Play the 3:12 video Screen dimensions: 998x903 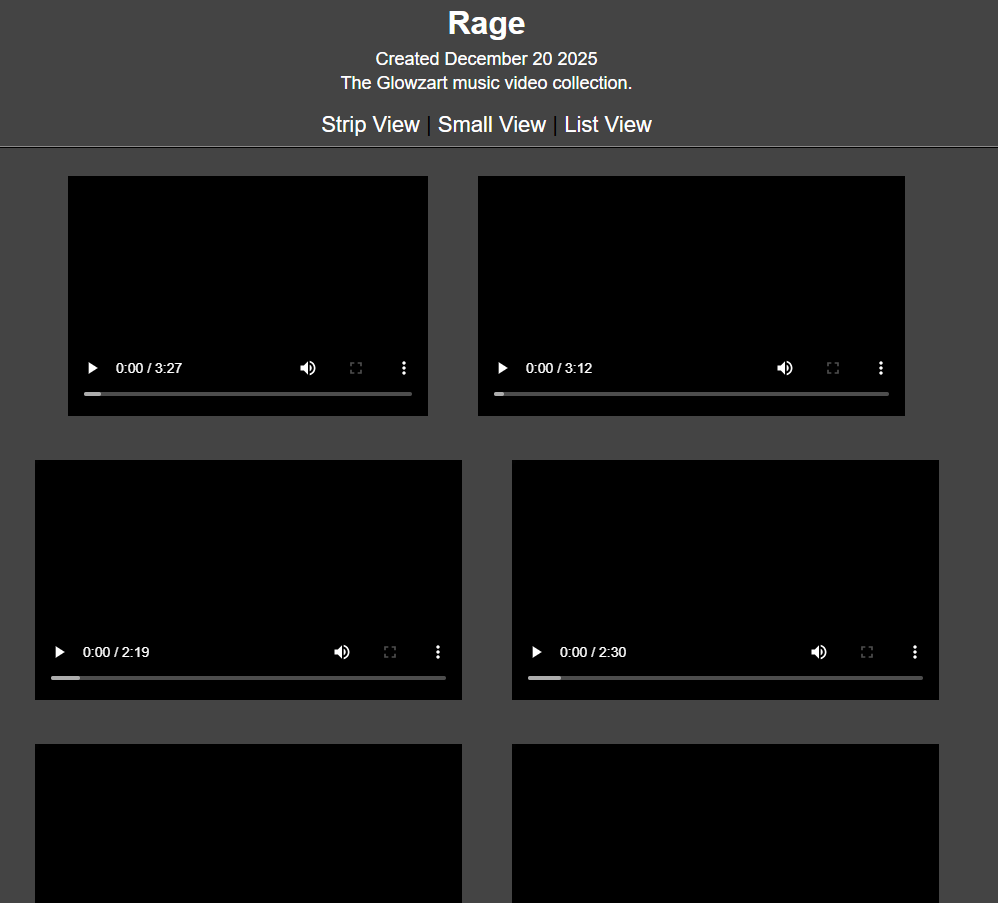(502, 368)
